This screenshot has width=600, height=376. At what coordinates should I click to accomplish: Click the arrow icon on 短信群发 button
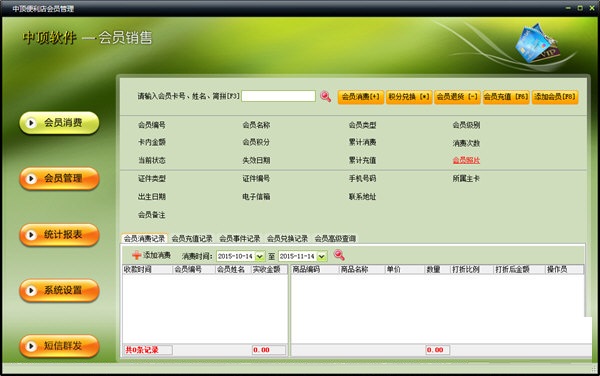tap(31, 346)
